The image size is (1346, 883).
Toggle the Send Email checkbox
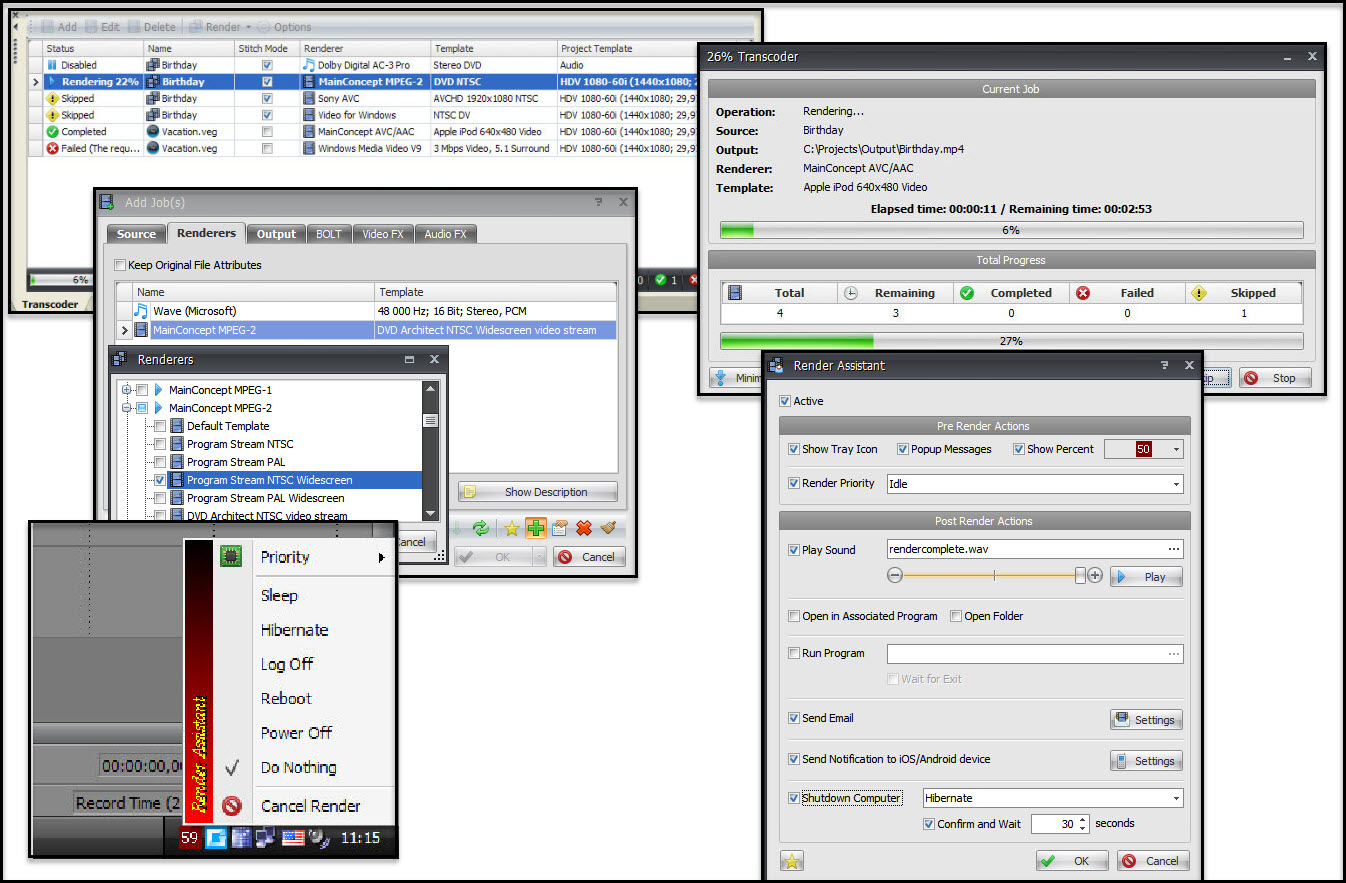pyautogui.click(x=794, y=718)
